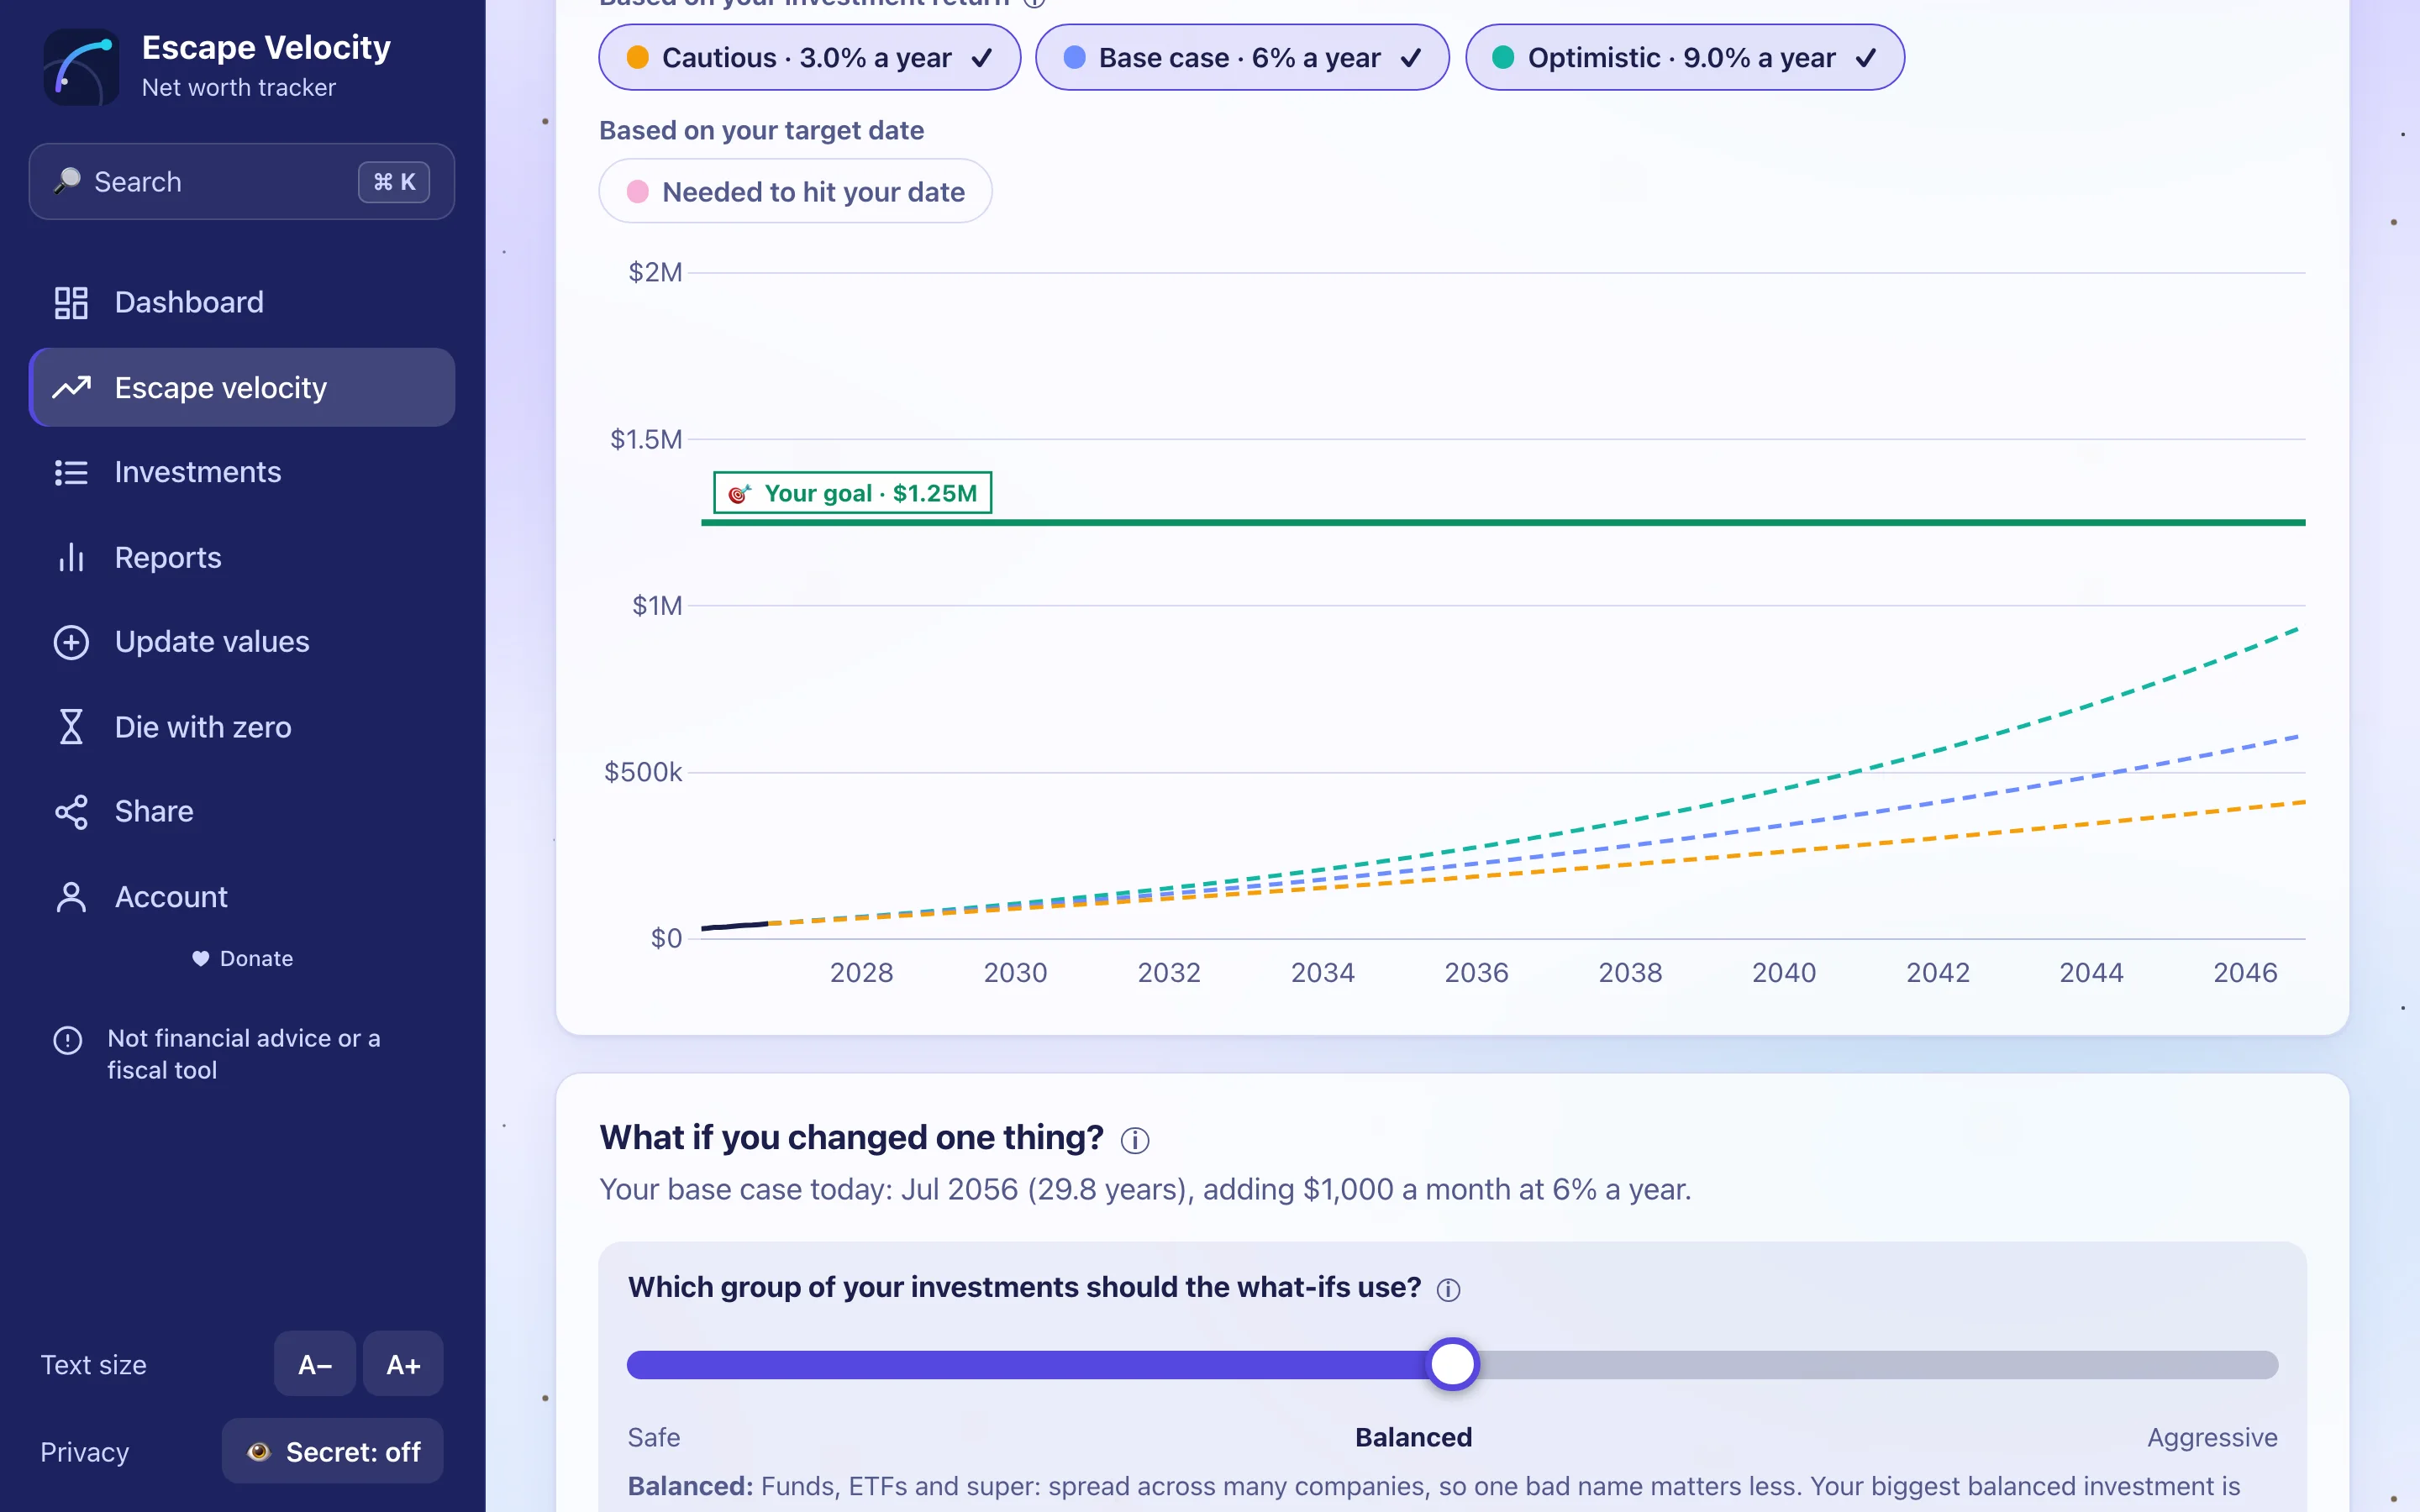
Task: Toggle the Base case 6% a year scenario
Action: coord(1242,58)
